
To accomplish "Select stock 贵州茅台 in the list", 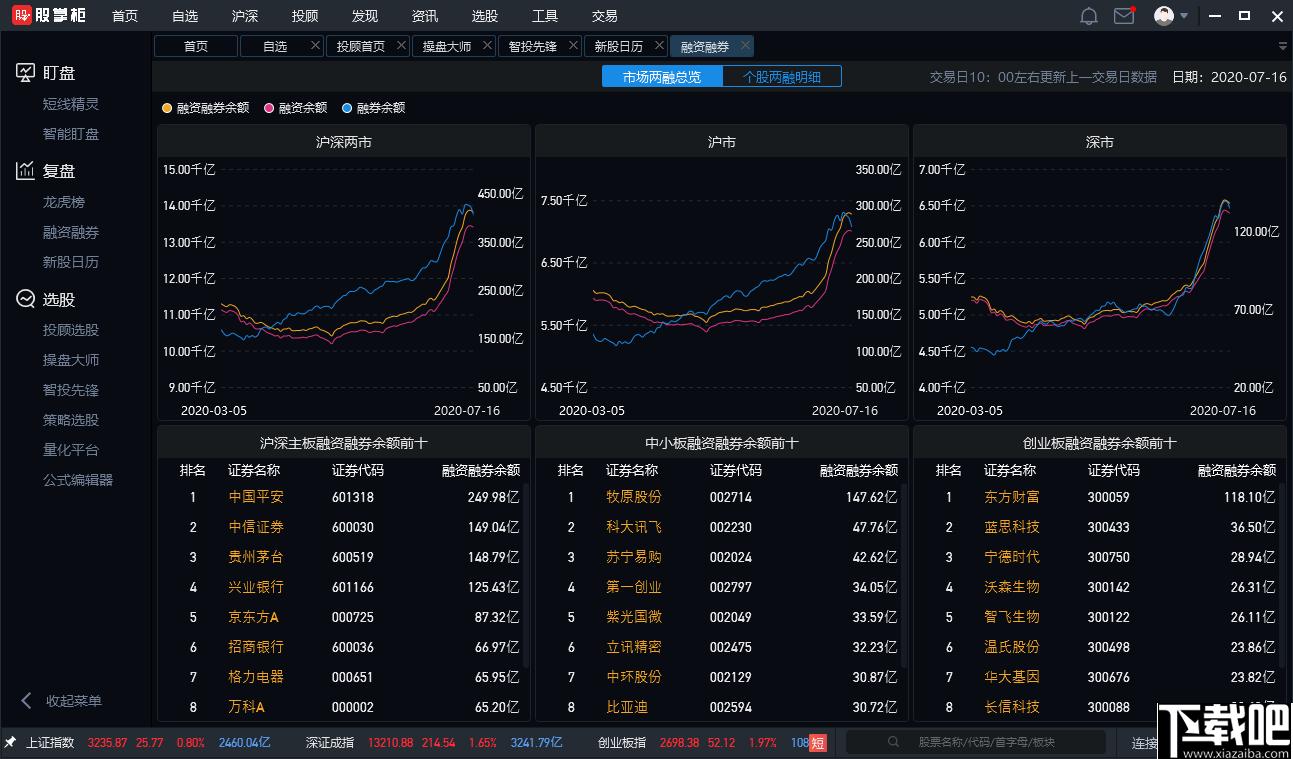I will coord(256,557).
